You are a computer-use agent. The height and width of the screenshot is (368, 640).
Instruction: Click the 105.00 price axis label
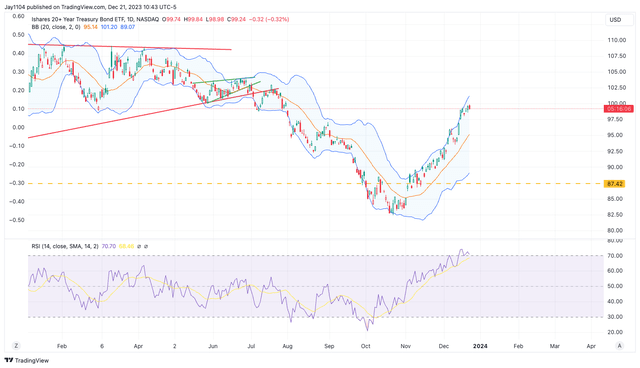[617, 72]
